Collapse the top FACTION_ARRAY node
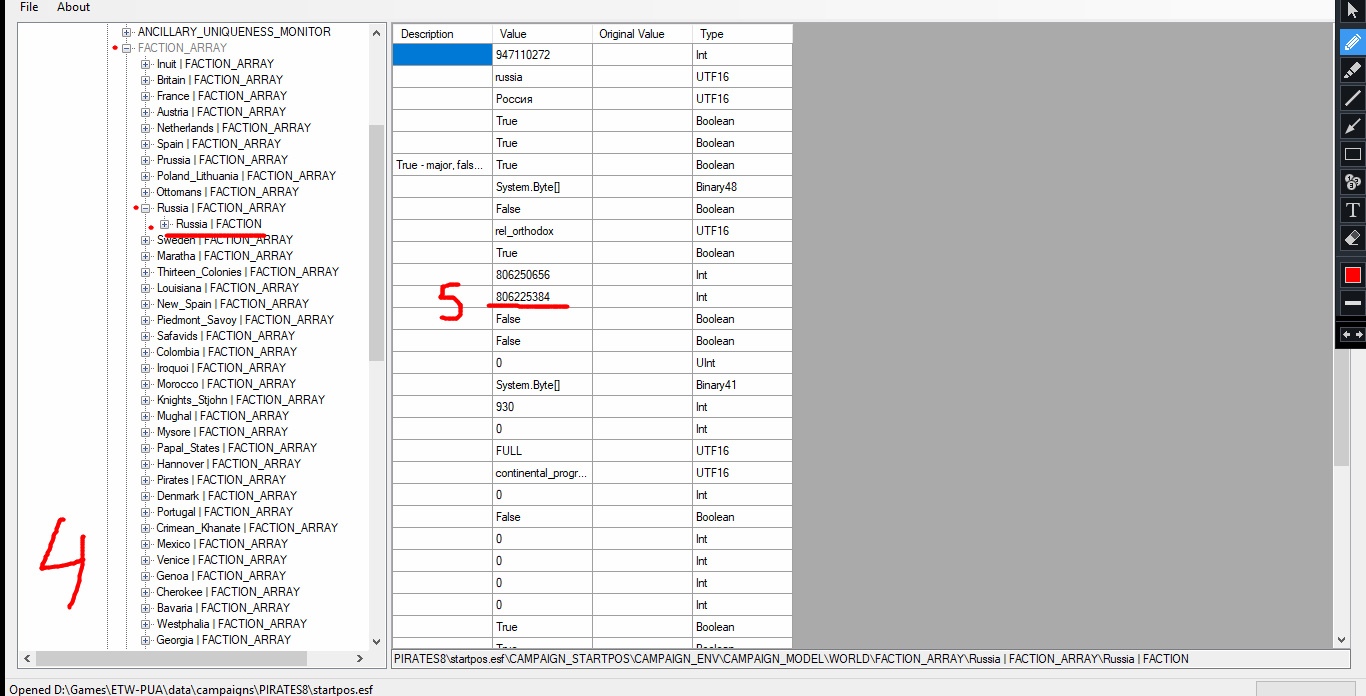 (127, 48)
